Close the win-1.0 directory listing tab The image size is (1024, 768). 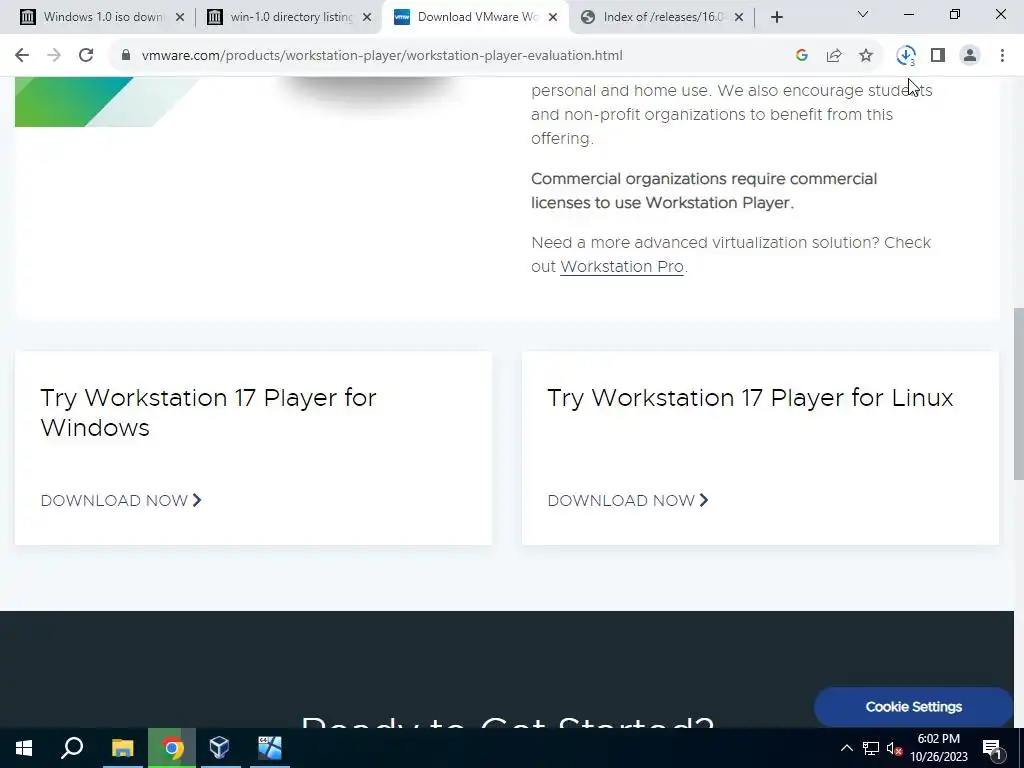pos(367,18)
